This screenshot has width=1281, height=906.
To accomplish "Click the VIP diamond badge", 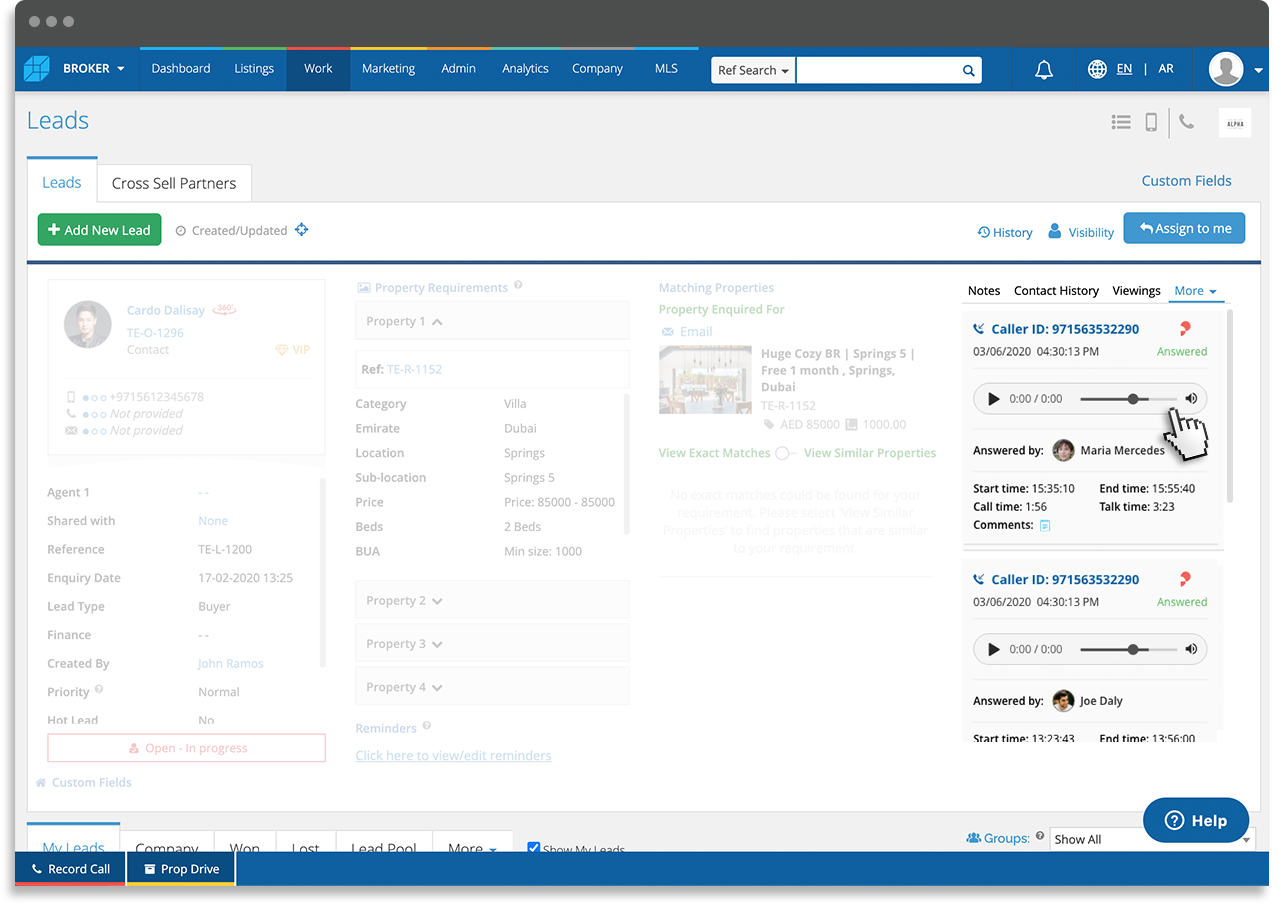I will 293,350.
